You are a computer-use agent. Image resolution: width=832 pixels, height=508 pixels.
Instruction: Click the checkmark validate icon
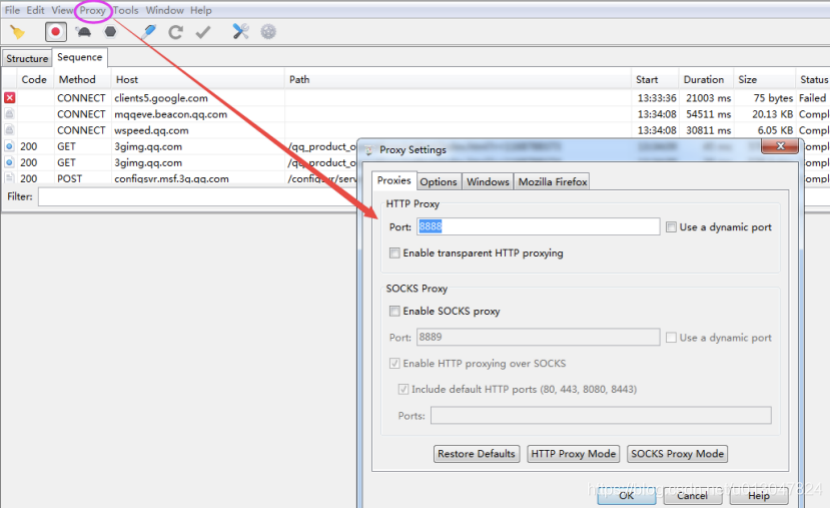(203, 32)
